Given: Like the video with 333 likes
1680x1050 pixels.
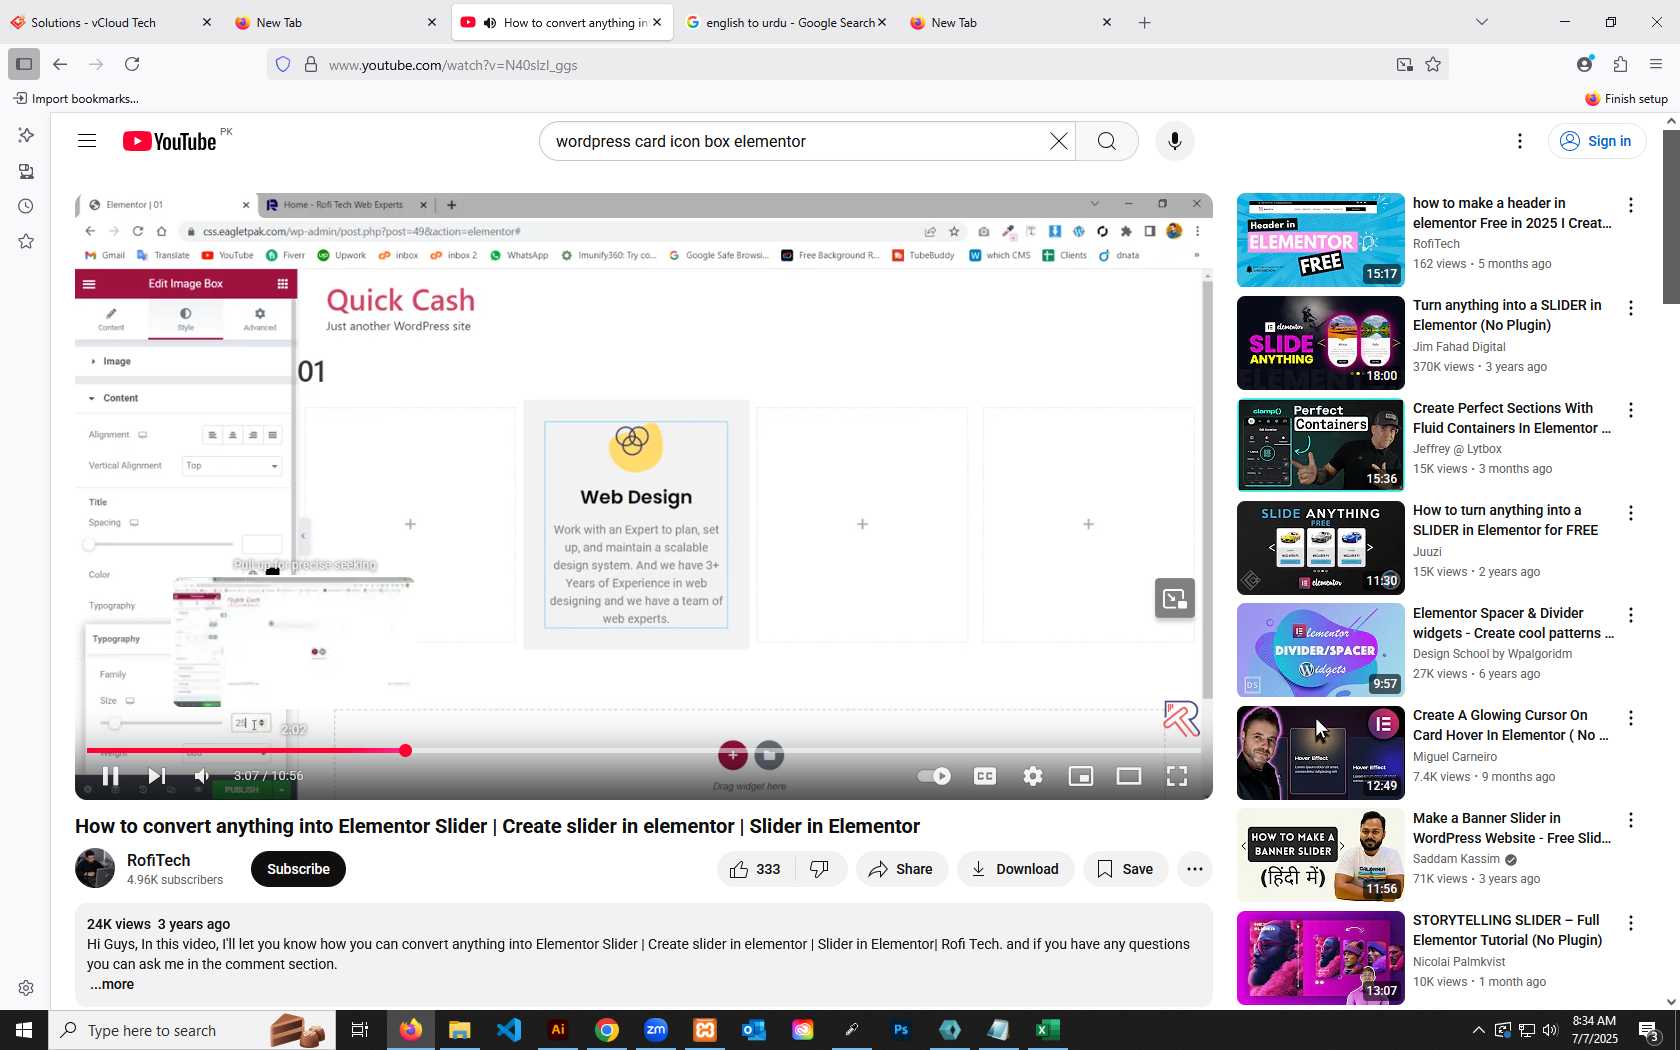Looking at the screenshot, I should pyautogui.click(x=756, y=869).
